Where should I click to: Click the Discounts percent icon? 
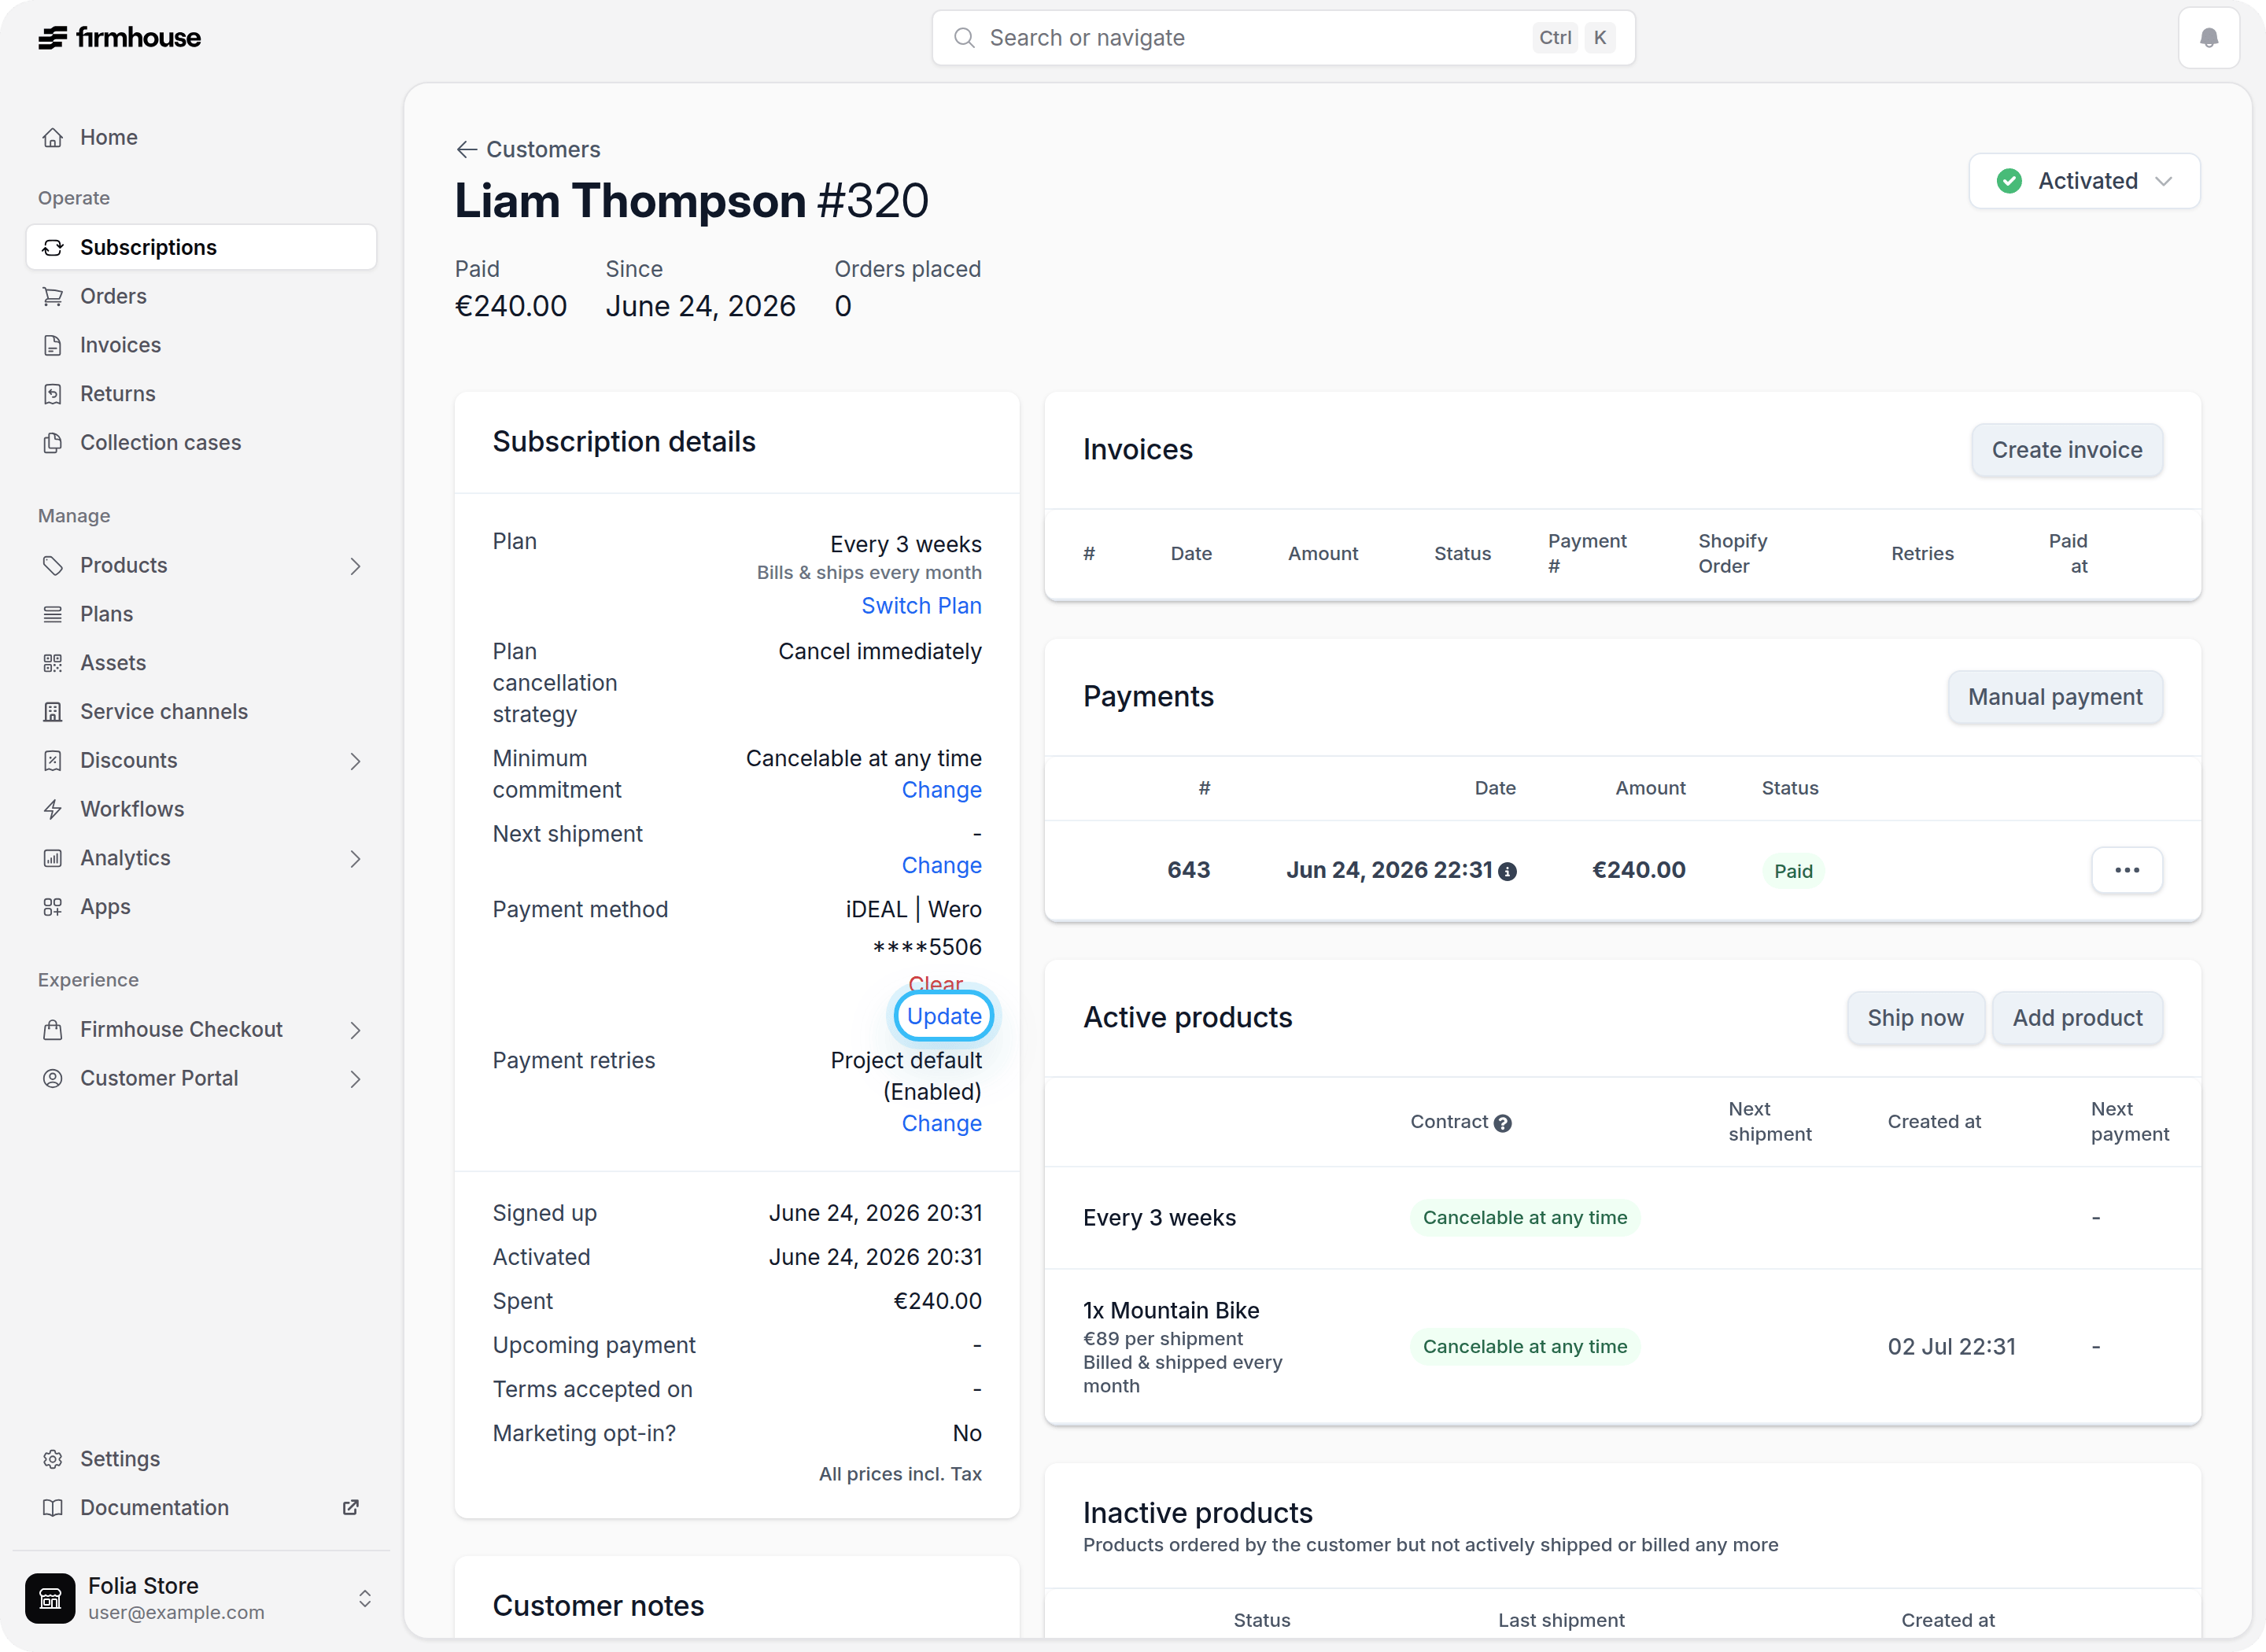[53, 761]
